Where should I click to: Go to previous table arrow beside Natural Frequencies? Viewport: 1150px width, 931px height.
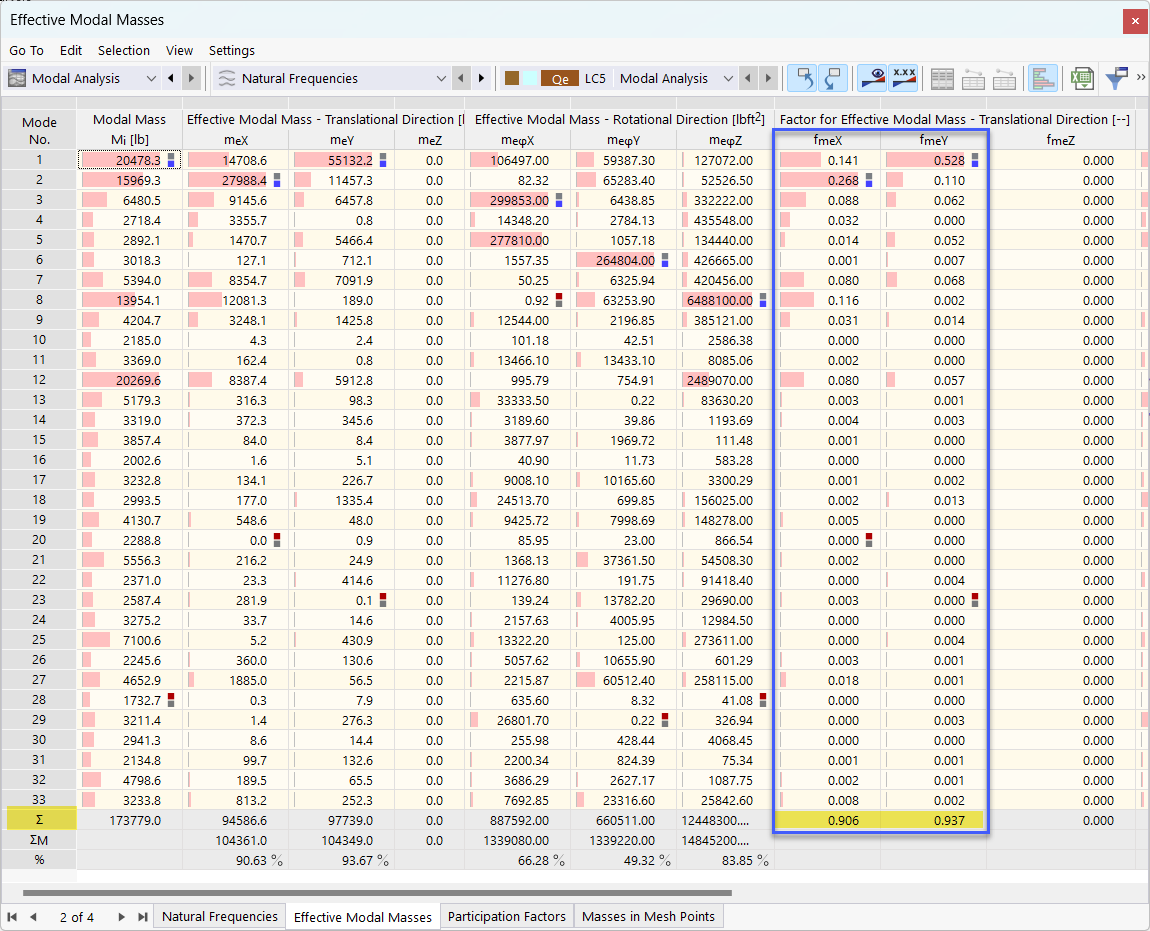[x=461, y=79]
